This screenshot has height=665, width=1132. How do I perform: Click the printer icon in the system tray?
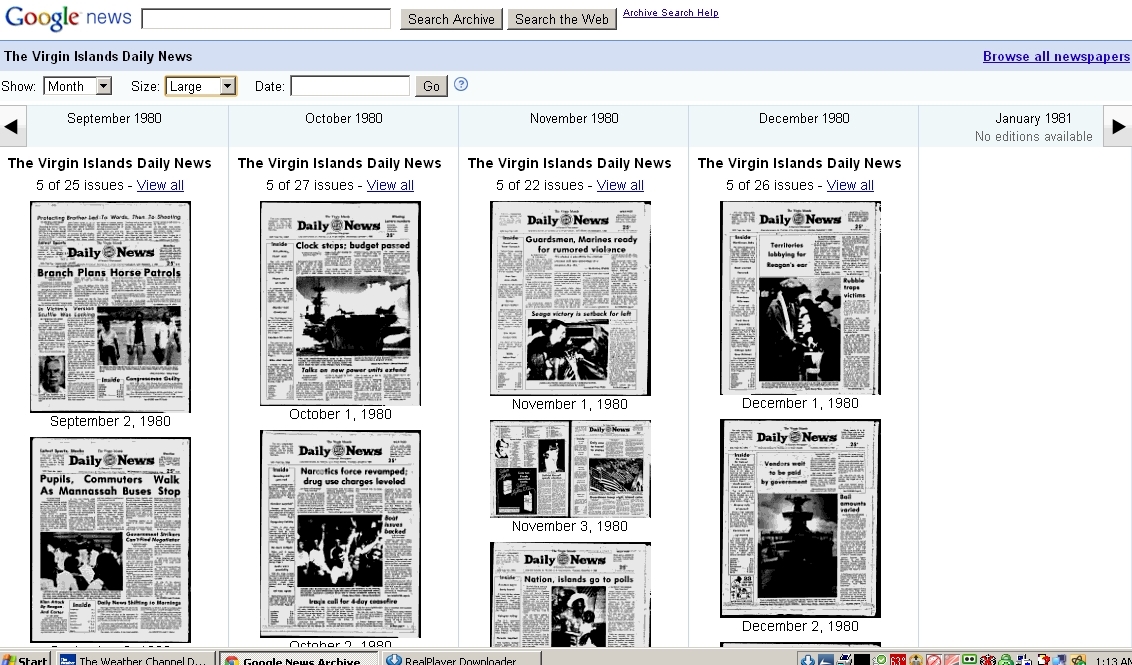click(x=843, y=659)
